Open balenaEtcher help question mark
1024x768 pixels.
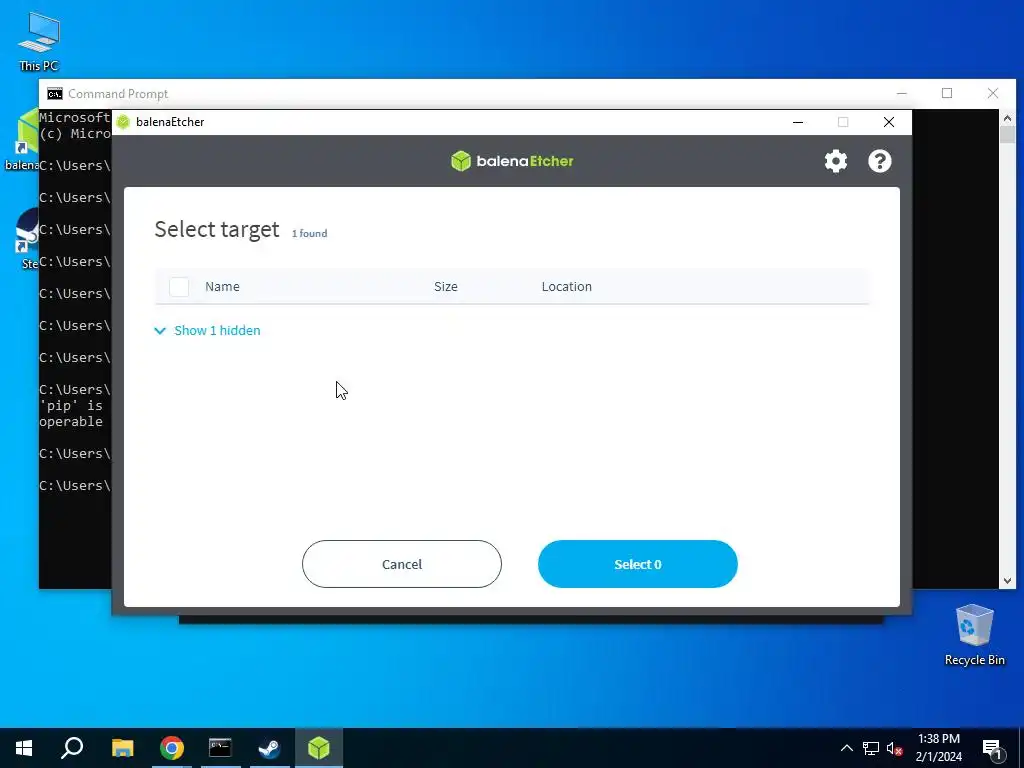pyautogui.click(x=880, y=161)
